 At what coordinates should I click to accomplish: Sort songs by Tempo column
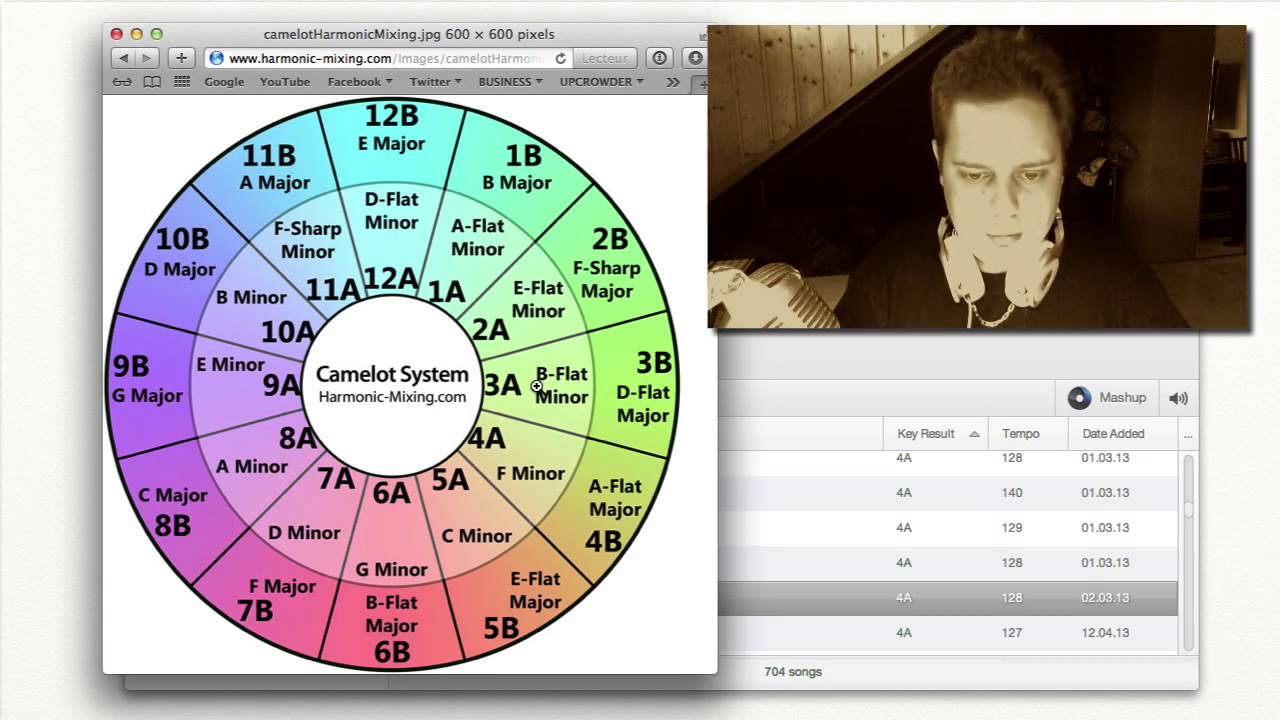coord(1028,434)
